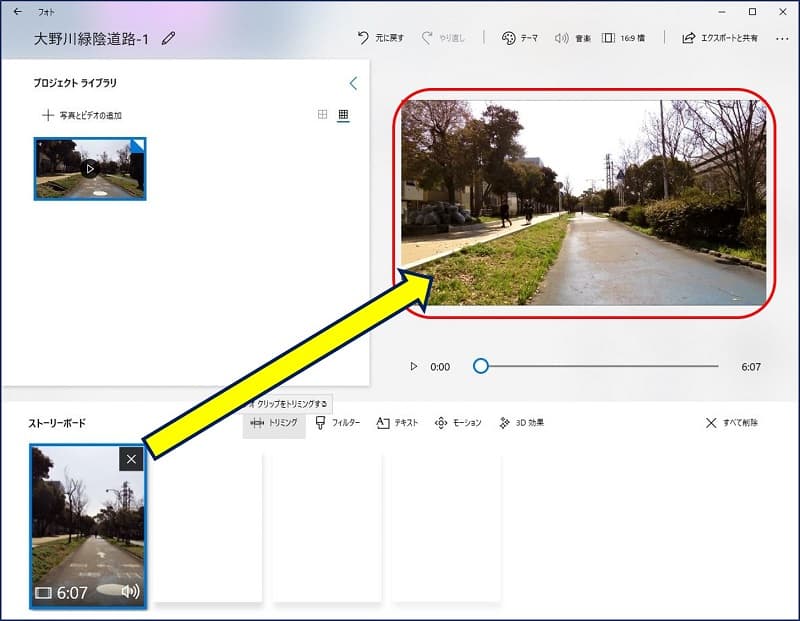
Task: Open the 16:9 横 aspect ratio dropdown
Action: [622, 38]
